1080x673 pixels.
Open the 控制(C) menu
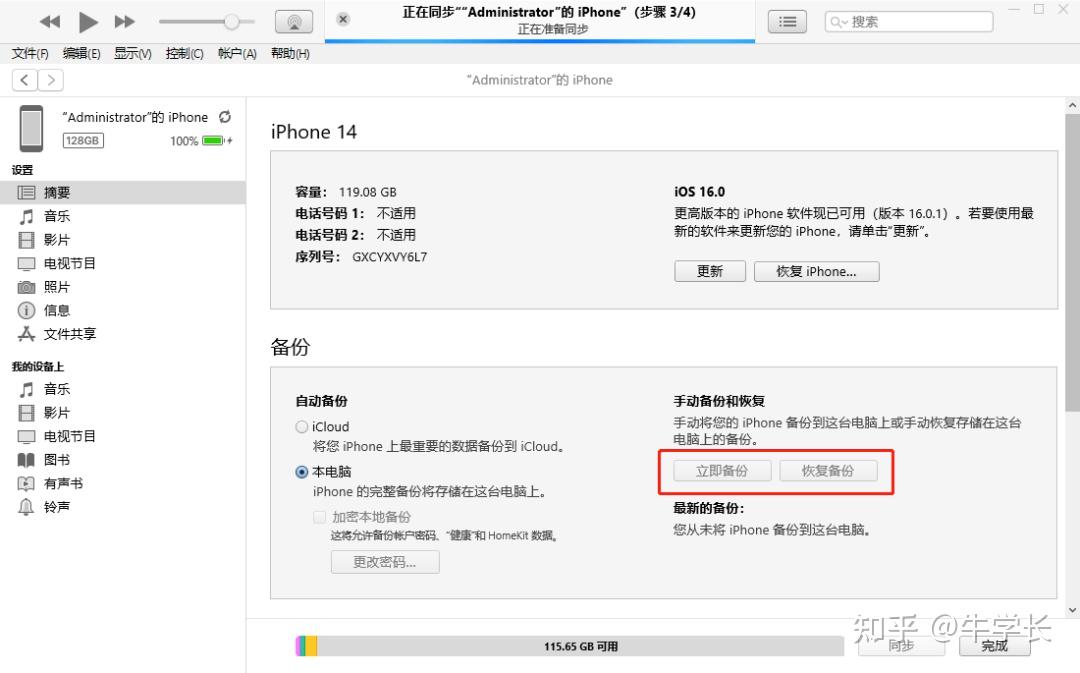pyautogui.click(x=185, y=54)
